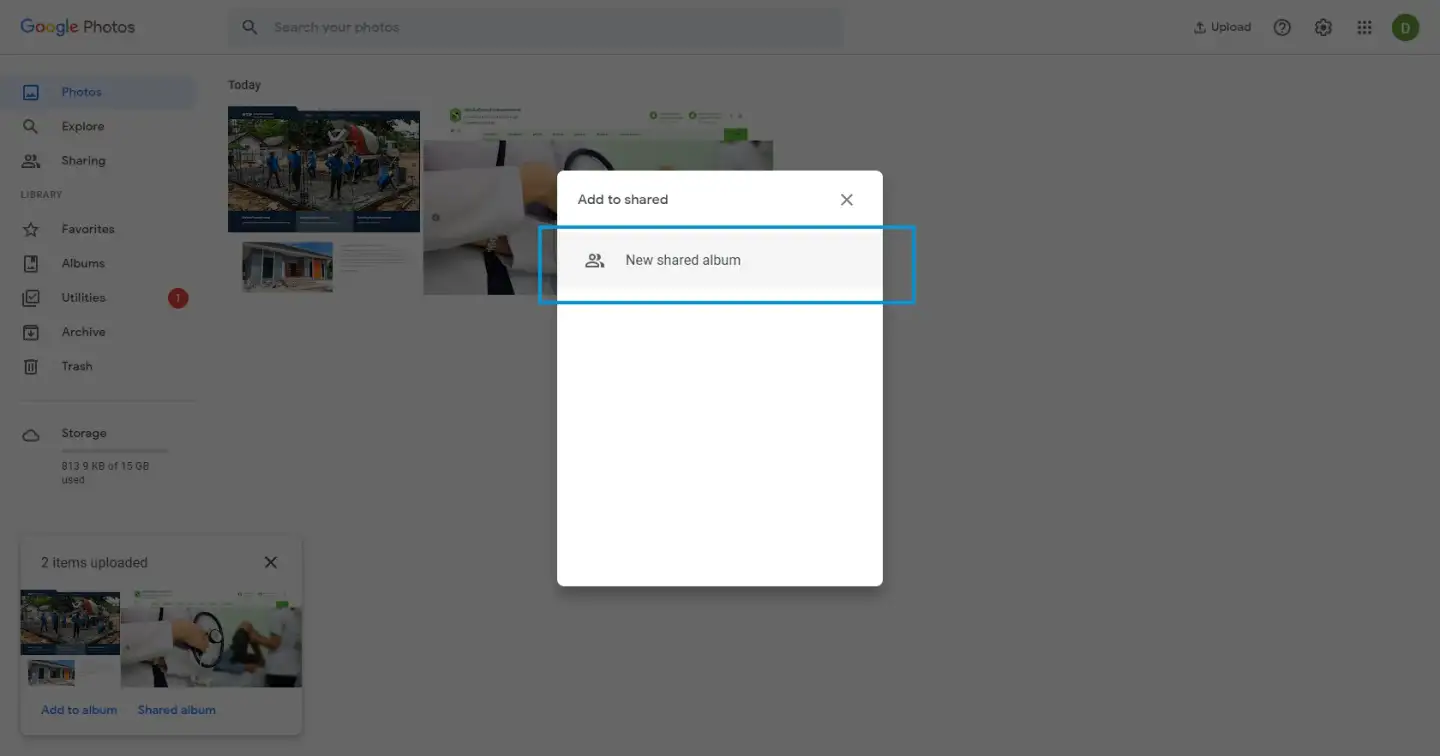Select New shared album option

coord(683,260)
